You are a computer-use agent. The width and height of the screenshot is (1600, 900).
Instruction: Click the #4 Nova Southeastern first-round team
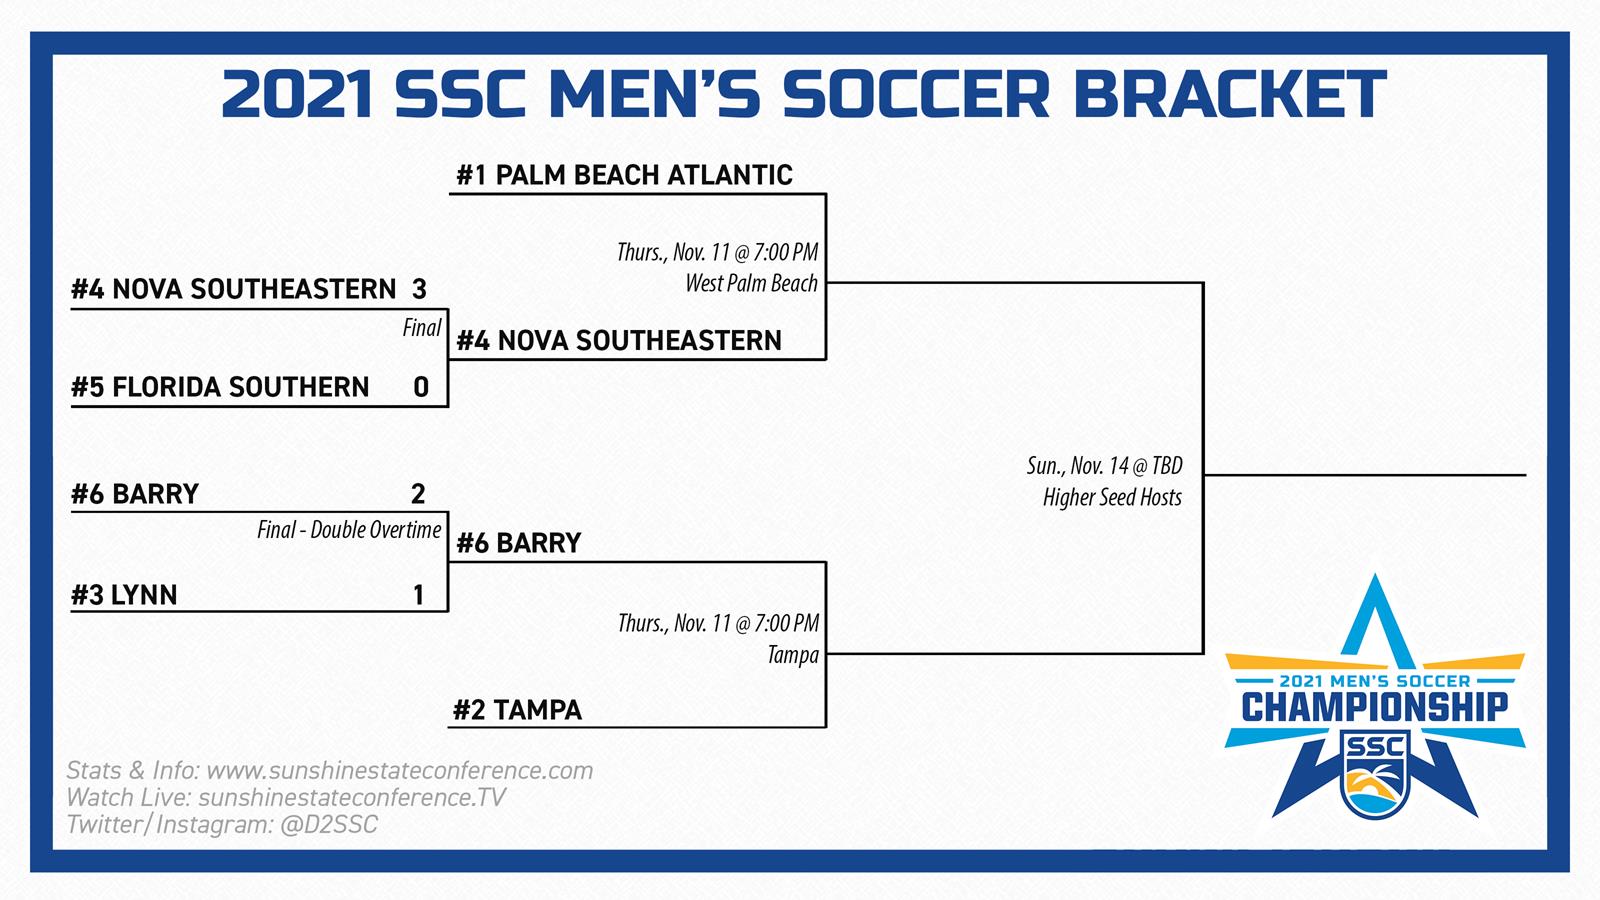234,290
